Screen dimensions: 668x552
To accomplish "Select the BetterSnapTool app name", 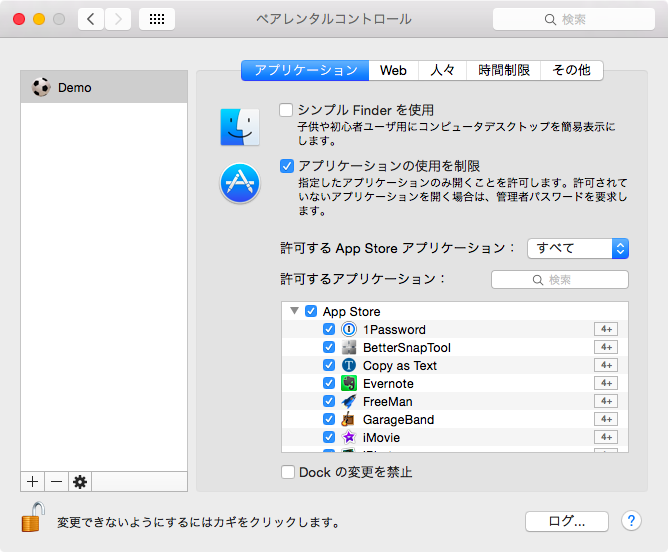I will (407, 348).
